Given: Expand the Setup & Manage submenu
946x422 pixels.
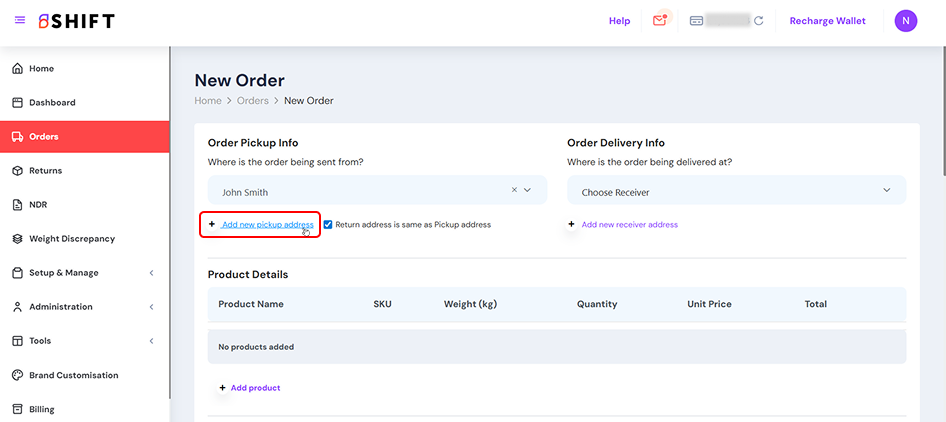Looking at the screenshot, I should point(151,273).
